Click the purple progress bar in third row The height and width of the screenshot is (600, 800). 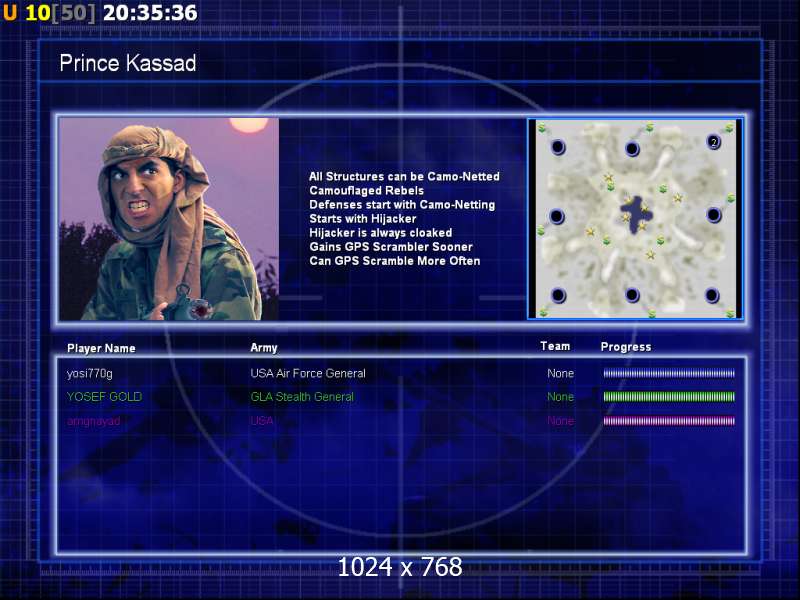(669, 421)
